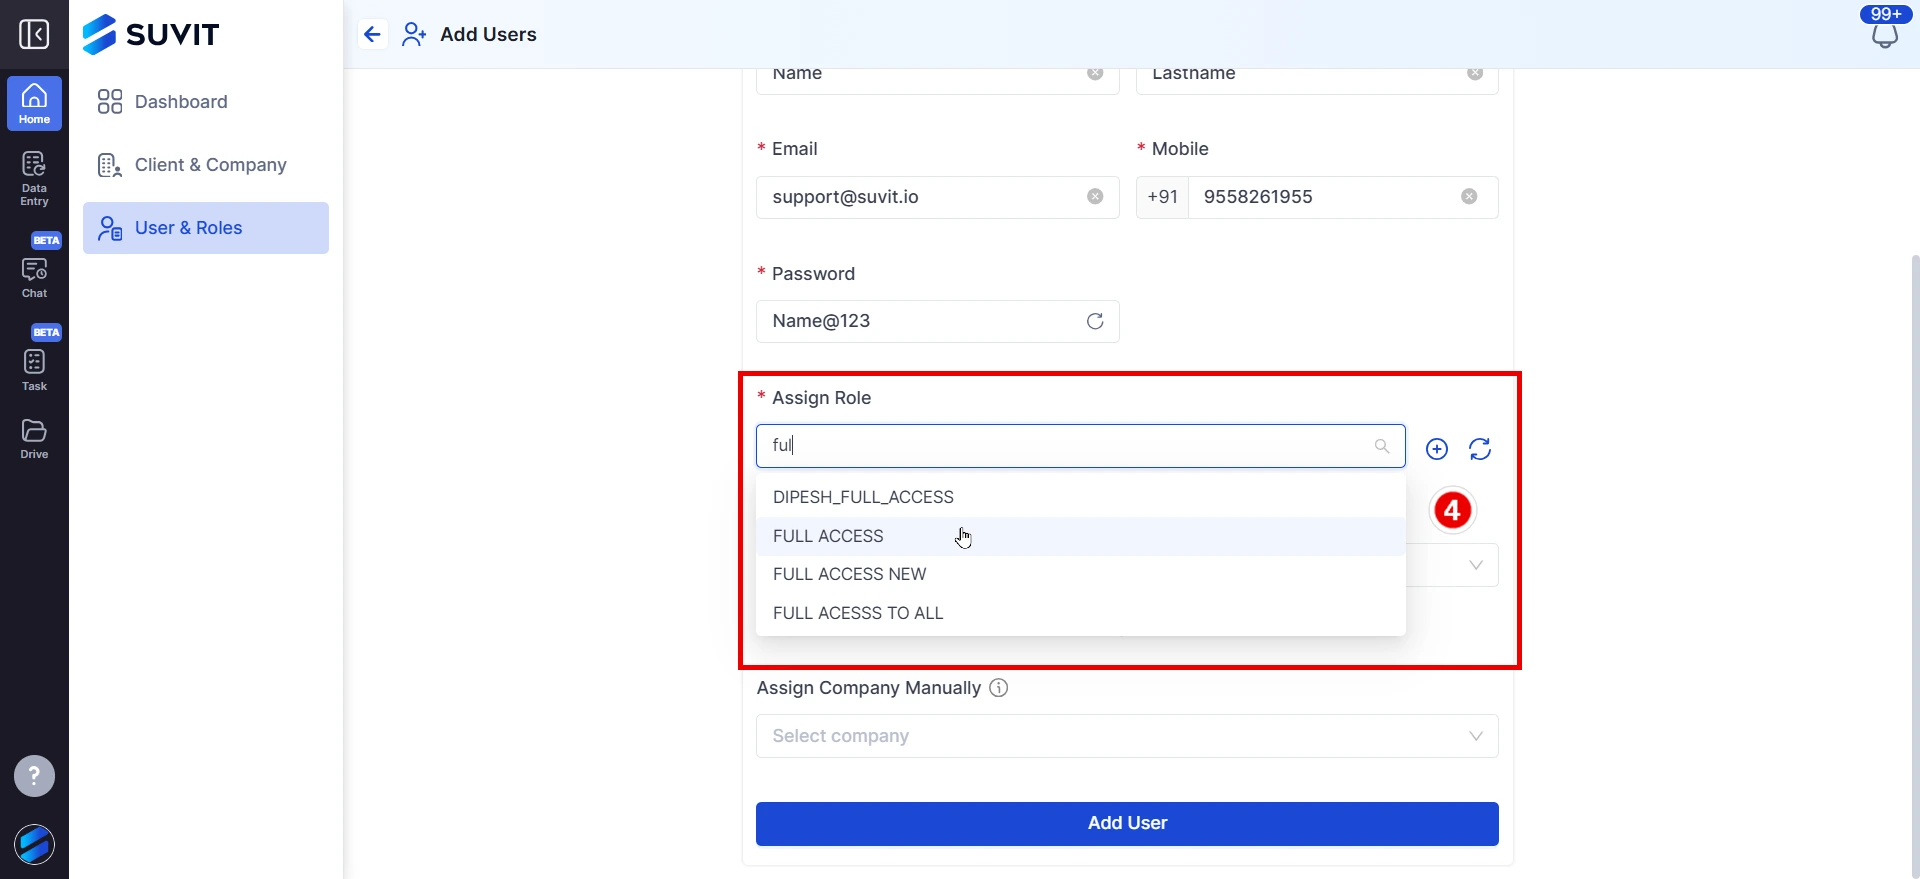Click the +91 country code
The width and height of the screenshot is (1920, 879).
tap(1163, 197)
